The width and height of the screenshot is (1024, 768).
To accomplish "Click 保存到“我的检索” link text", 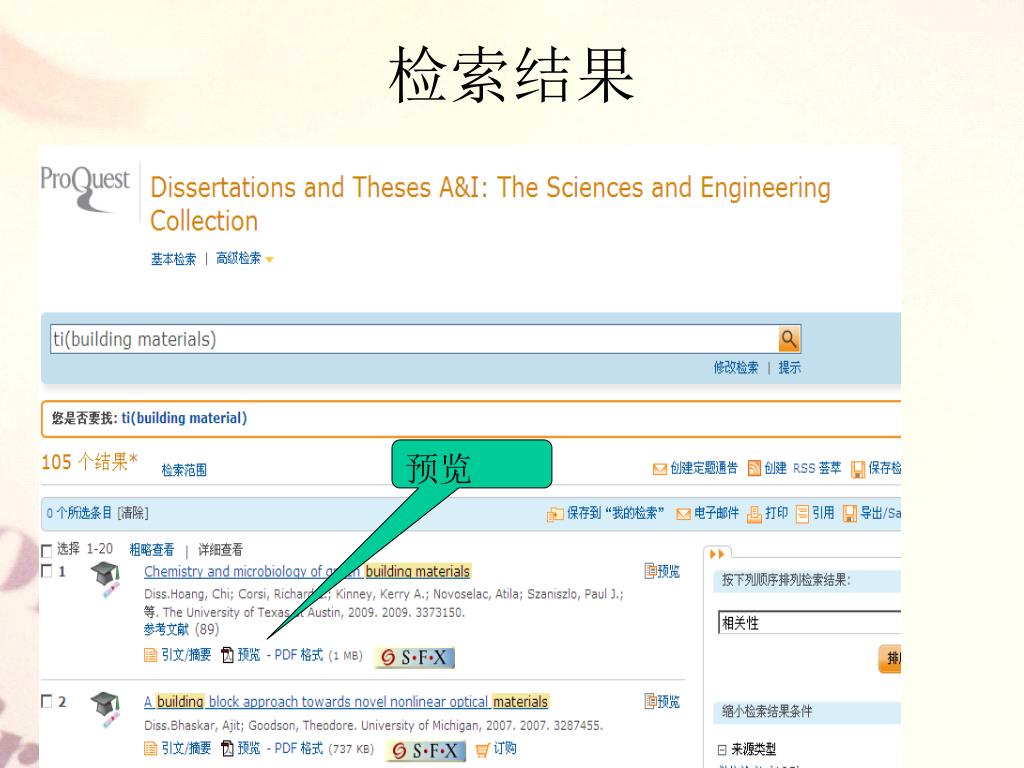I will click(615, 513).
